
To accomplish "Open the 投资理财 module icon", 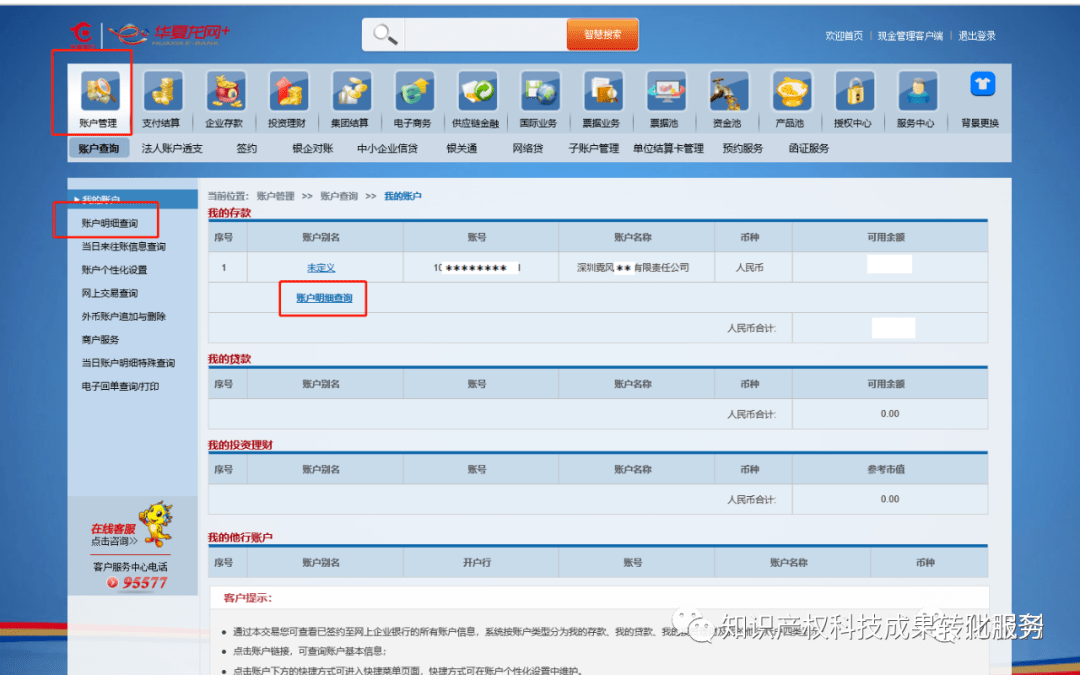I will pyautogui.click(x=288, y=98).
